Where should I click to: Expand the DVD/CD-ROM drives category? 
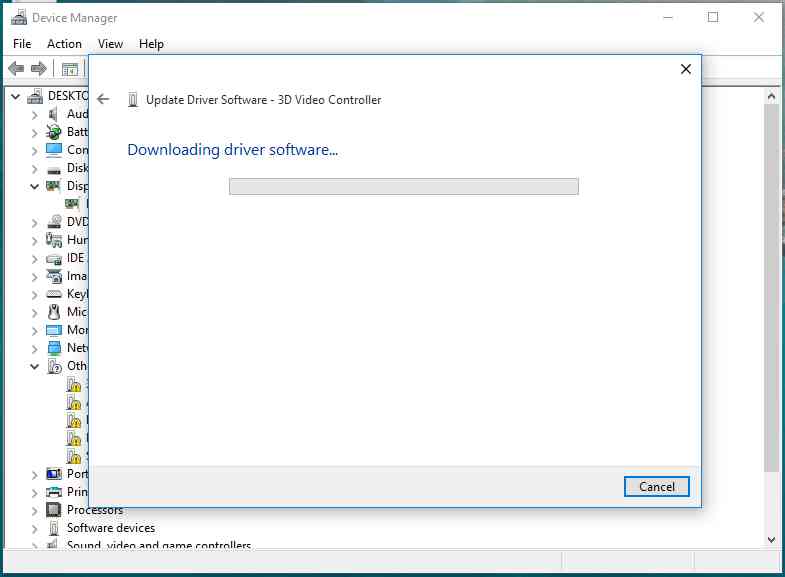point(34,223)
